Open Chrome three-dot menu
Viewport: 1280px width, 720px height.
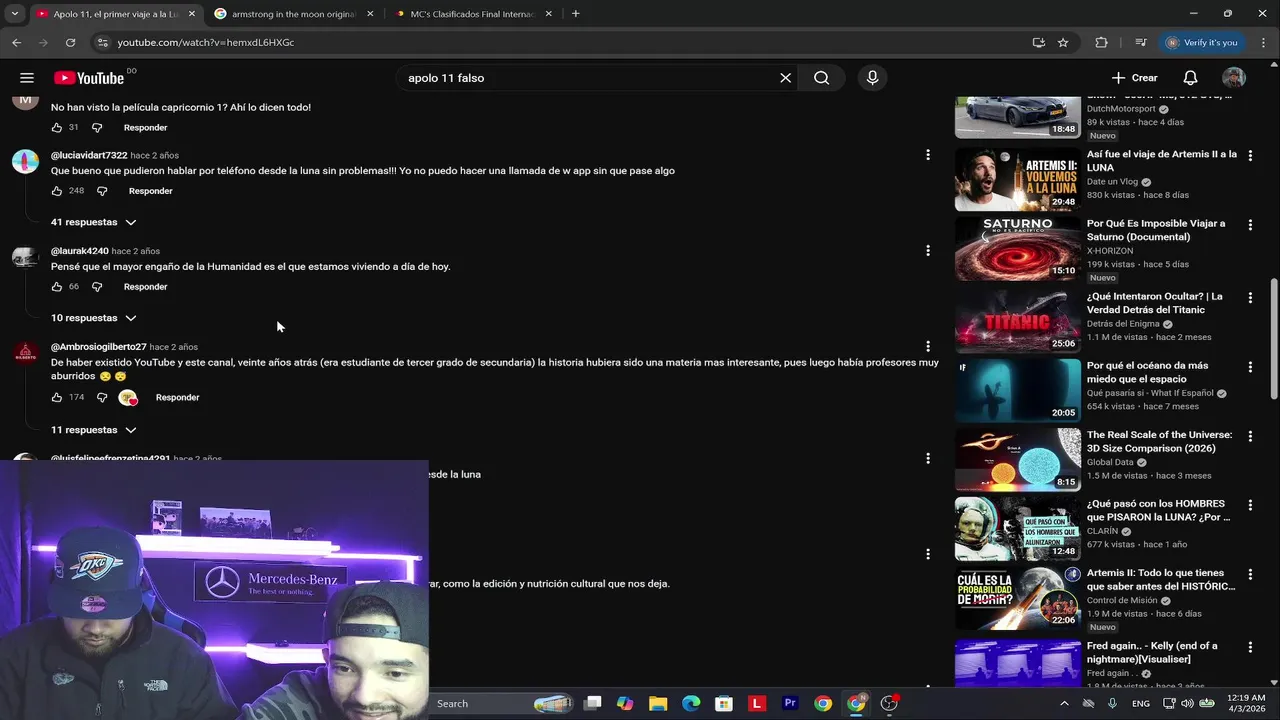tap(1262, 42)
